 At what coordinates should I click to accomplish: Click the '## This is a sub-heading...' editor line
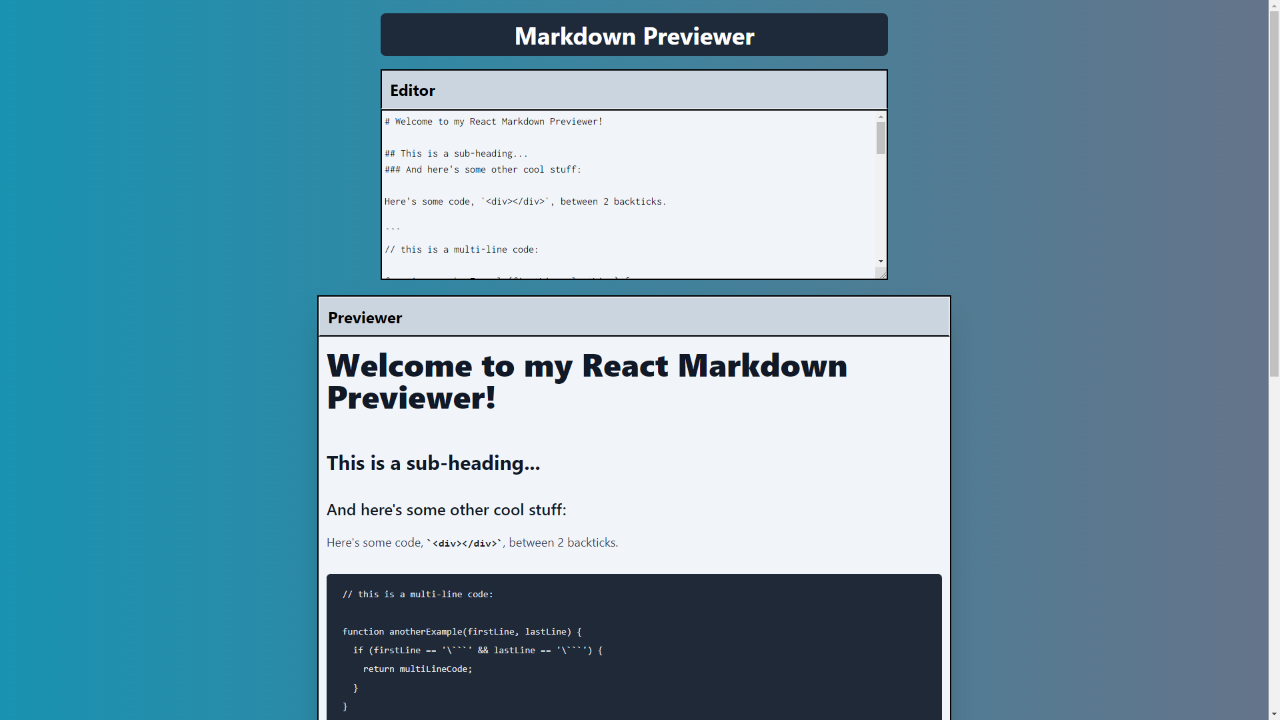point(456,154)
